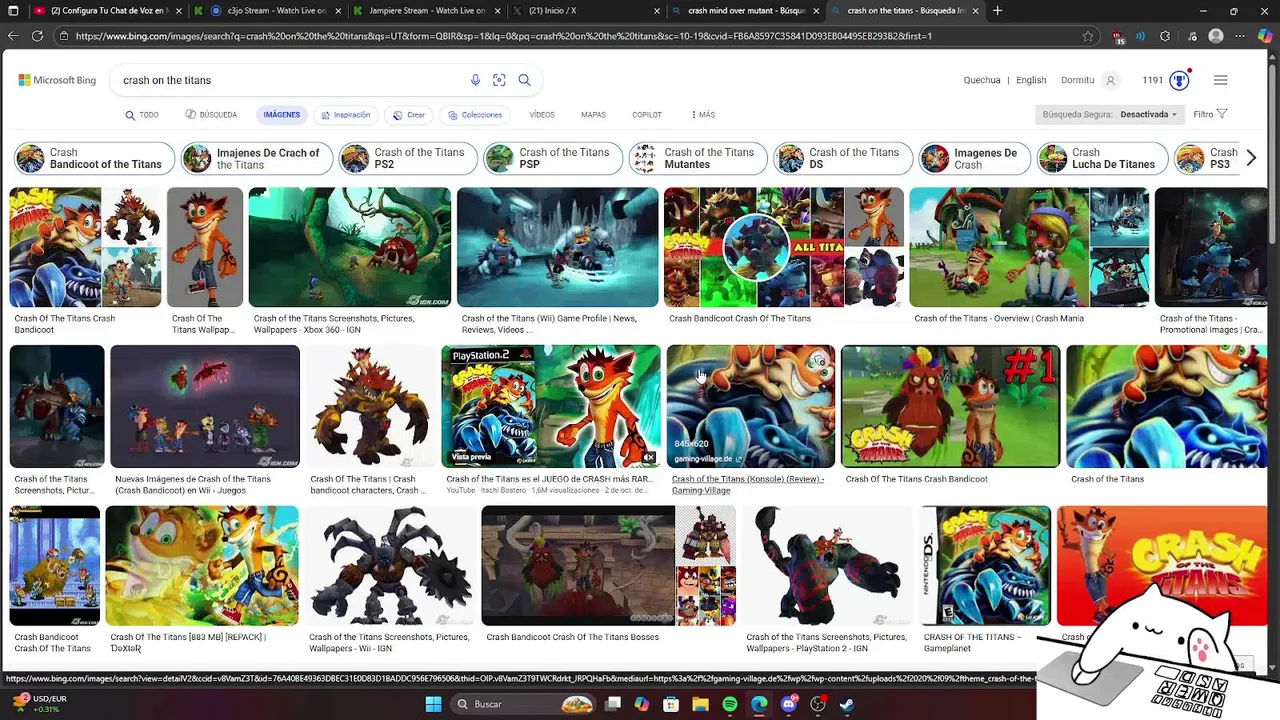Click Microsoft Bing logo
The height and width of the screenshot is (720, 1280).
tap(57, 80)
